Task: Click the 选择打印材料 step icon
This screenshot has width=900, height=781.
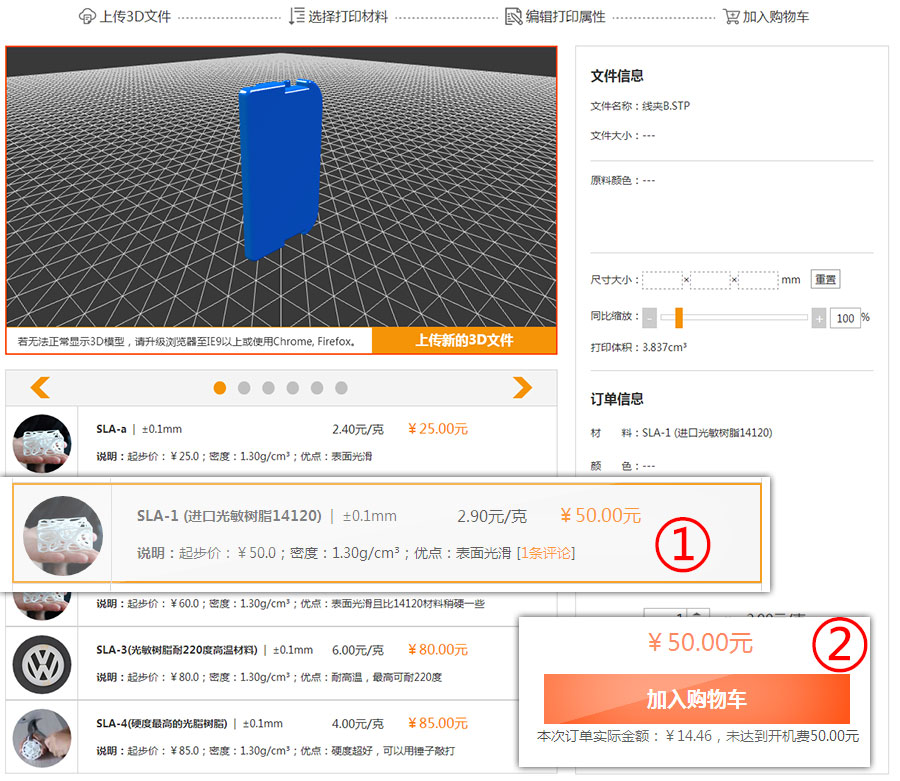Action: click(296, 17)
